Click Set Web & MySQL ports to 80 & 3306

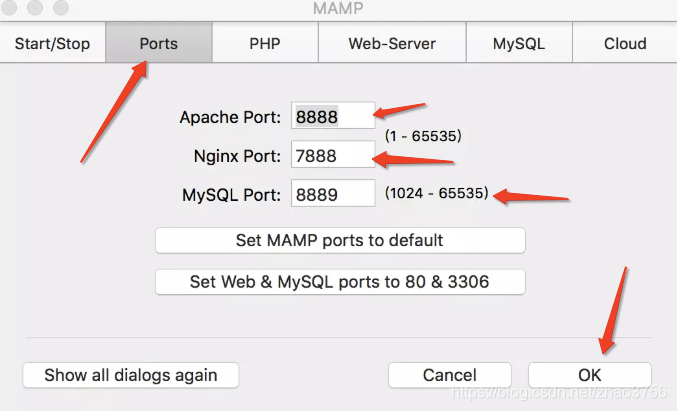pyautogui.click(x=340, y=282)
